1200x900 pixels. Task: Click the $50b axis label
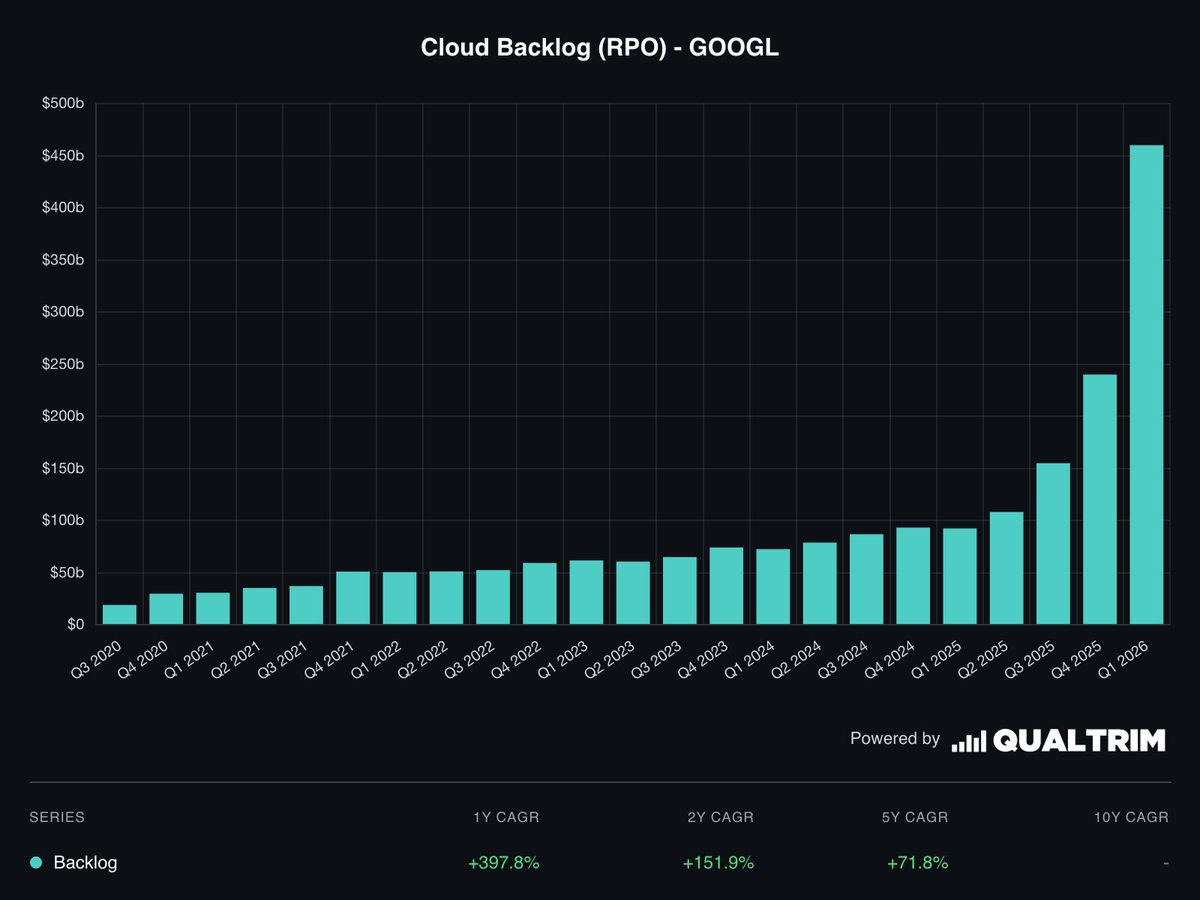[66, 573]
